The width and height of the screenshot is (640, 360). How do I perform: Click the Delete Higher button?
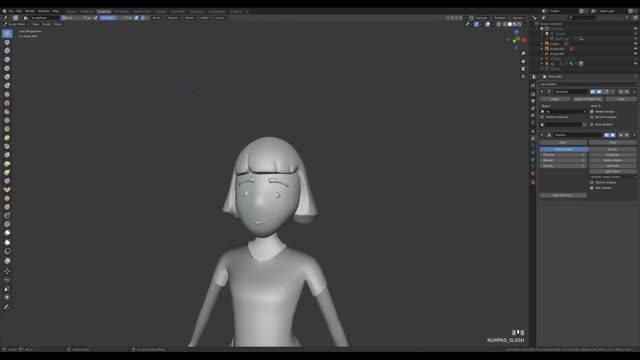pyautogui.click(x=613, y=160)
